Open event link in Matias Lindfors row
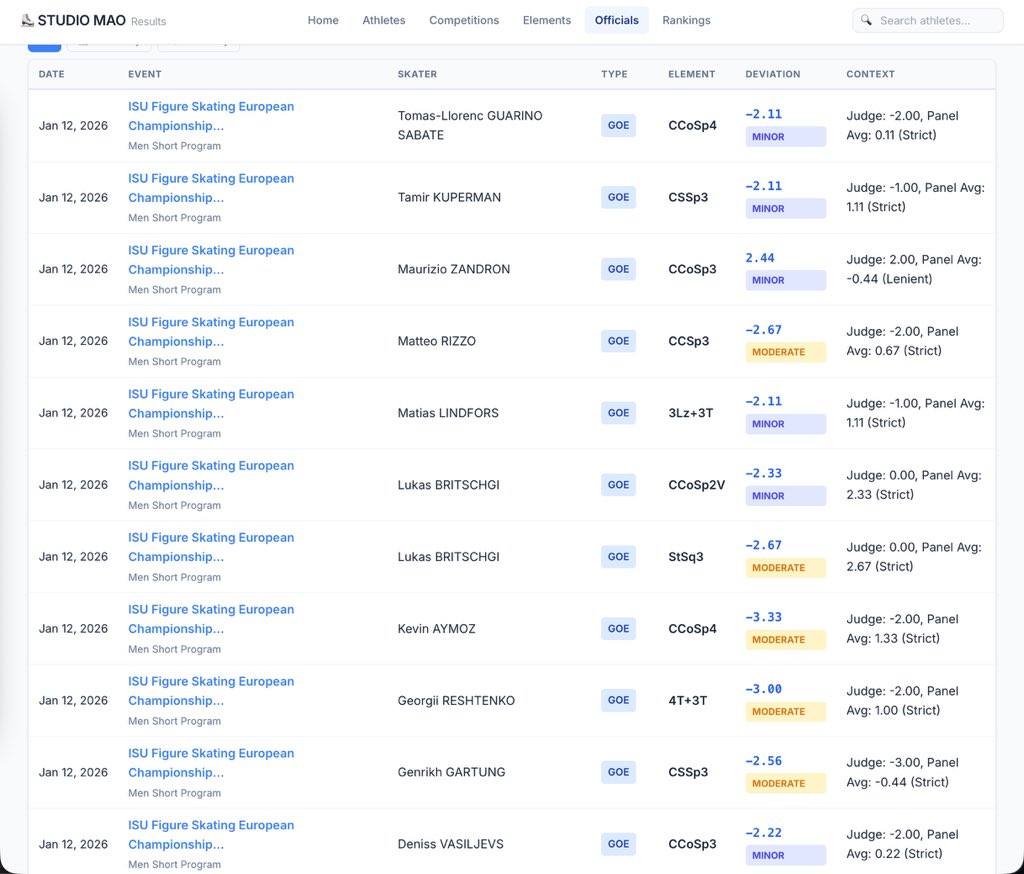The image size is (1024, 874). (x=211, y=404)
